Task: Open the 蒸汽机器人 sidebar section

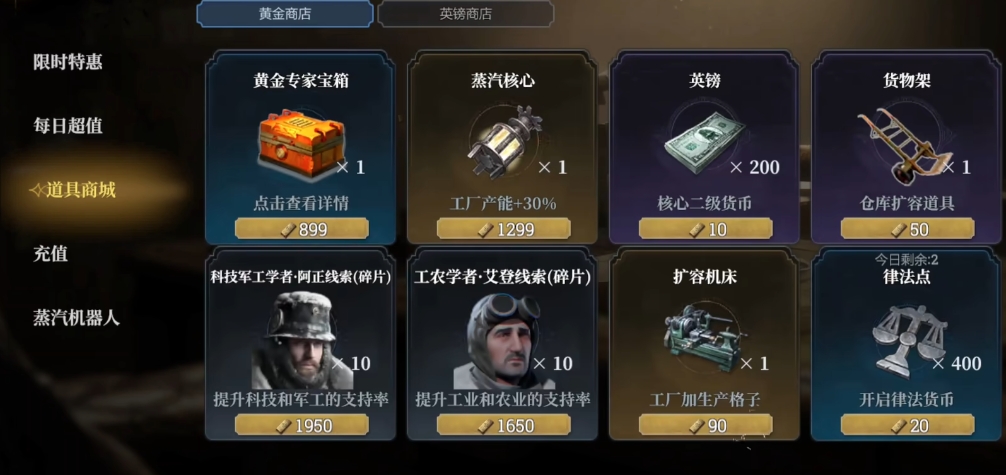Action: tap(76, 318)
